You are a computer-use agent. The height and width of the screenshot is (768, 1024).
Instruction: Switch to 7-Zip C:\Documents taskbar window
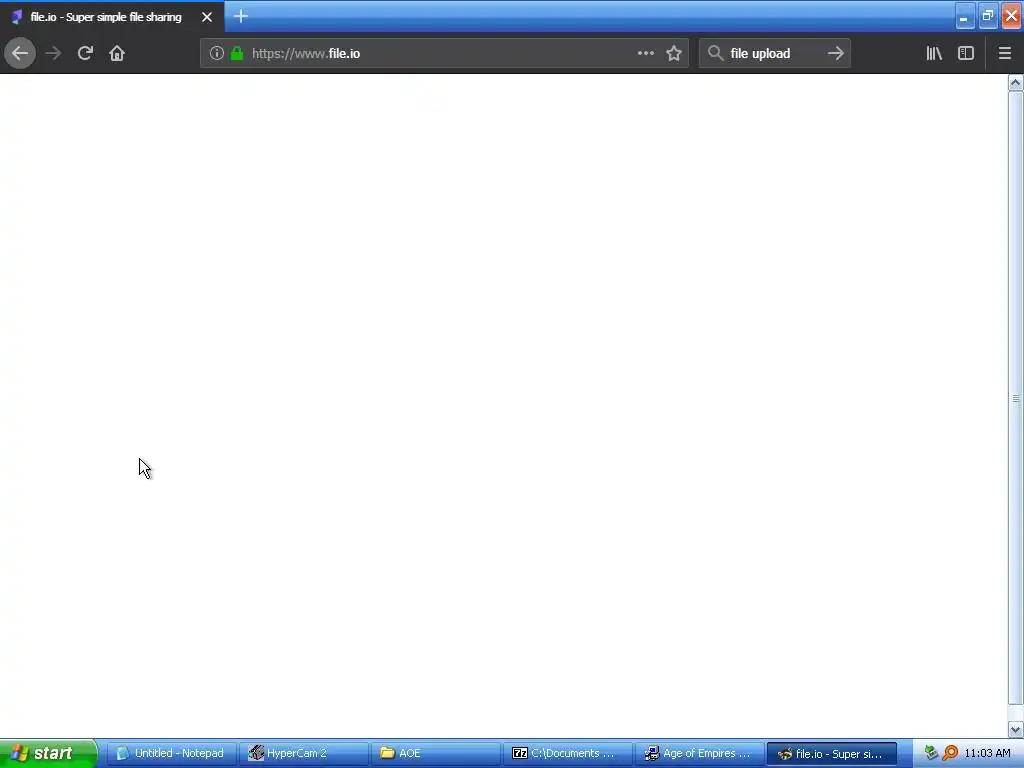[568, 753]
